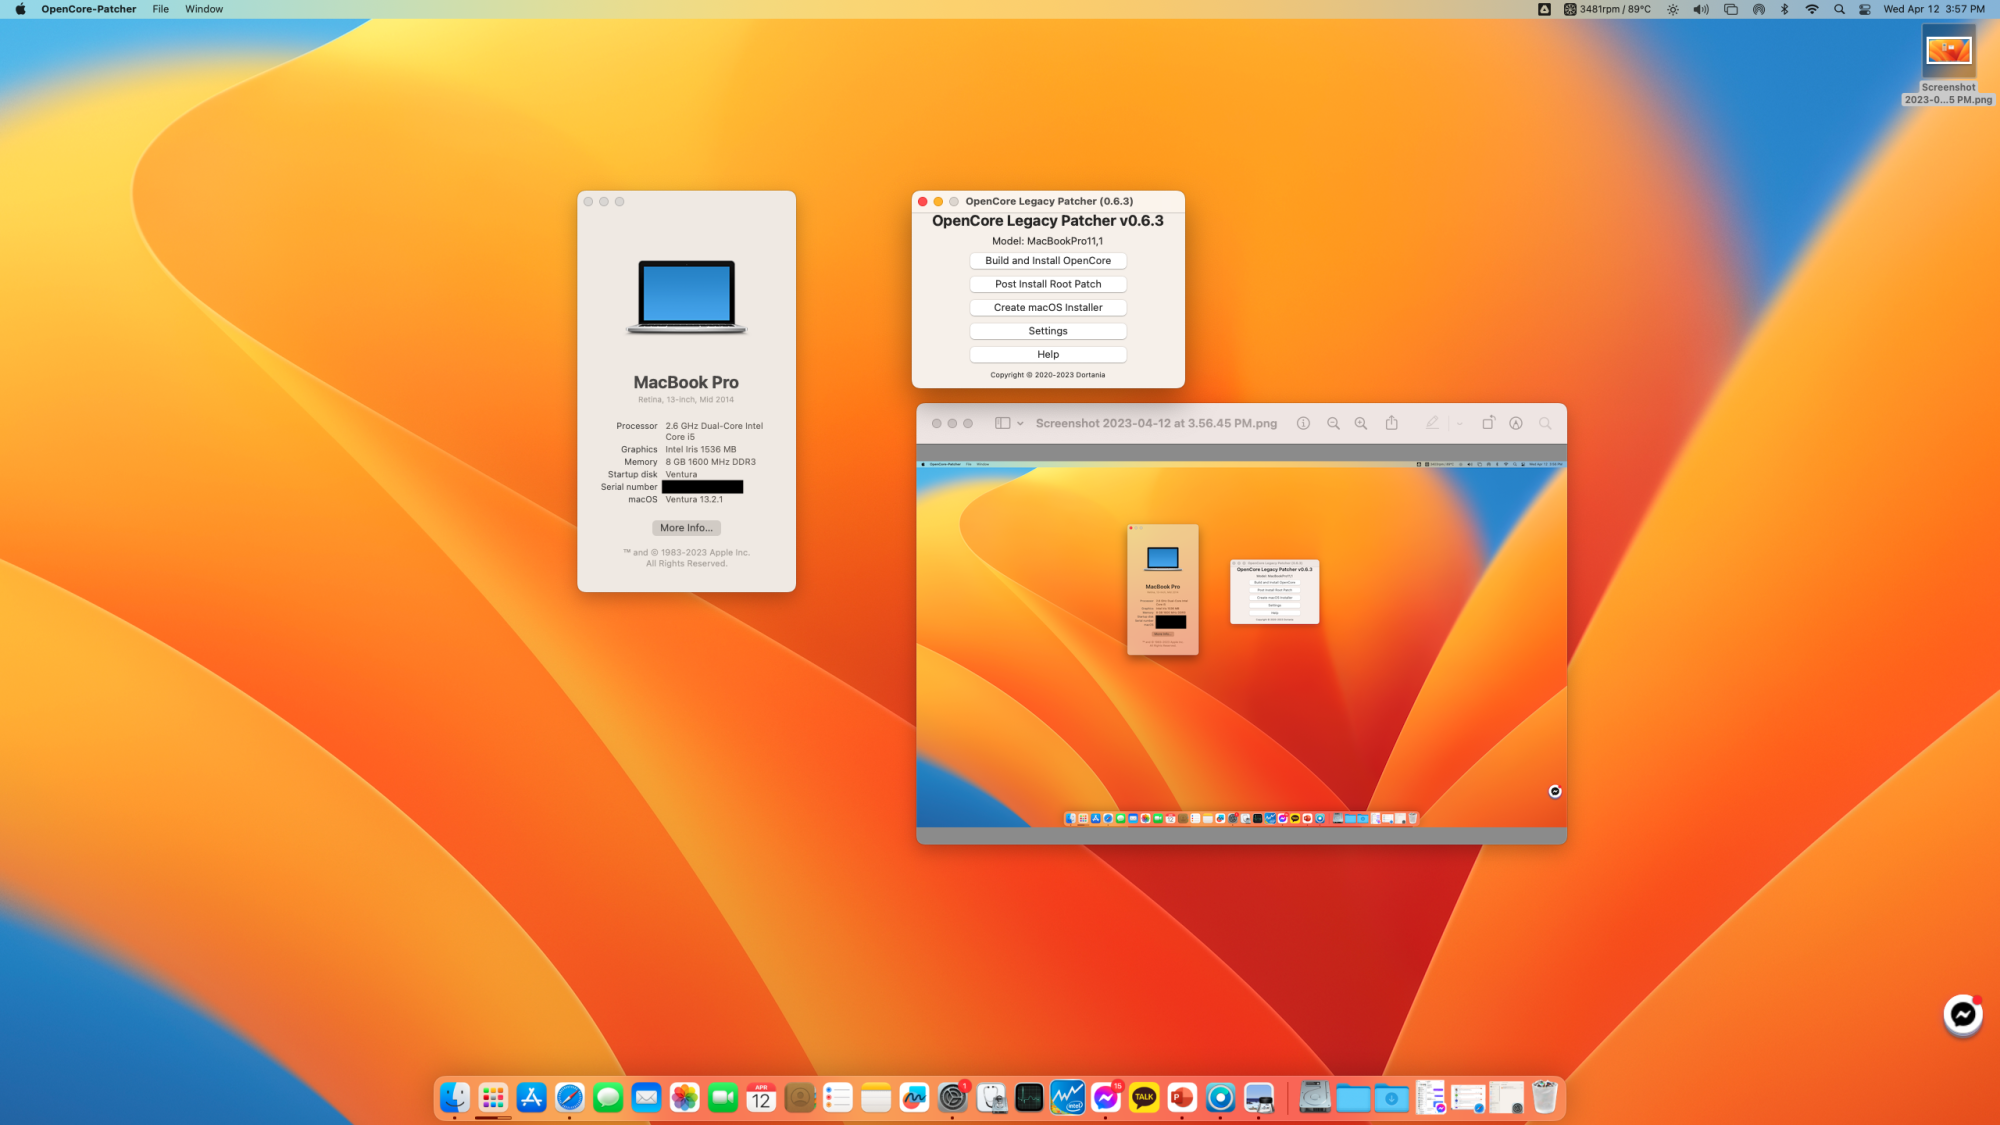
Task: Open Launchpad from the Dock
Action: click(493, 1098)
